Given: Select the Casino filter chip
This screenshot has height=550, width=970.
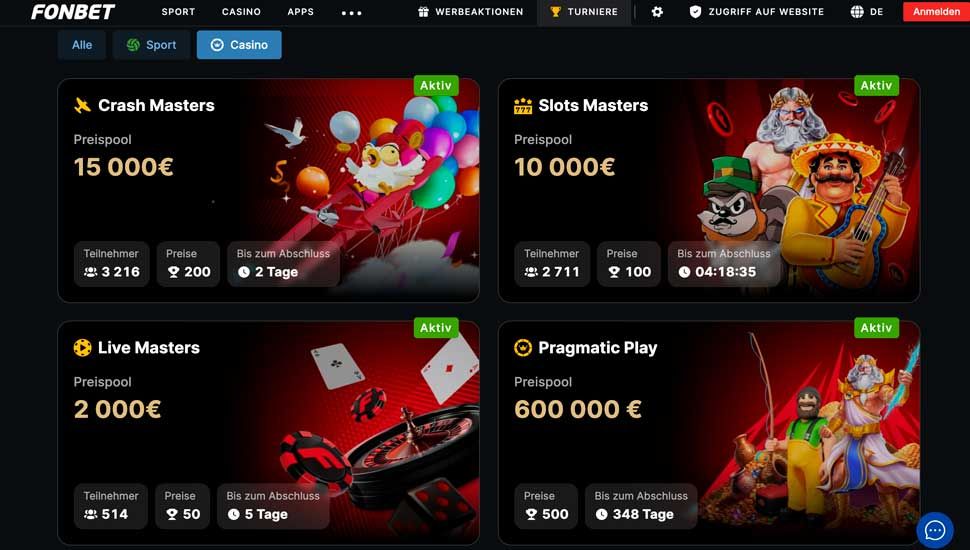Looking at the screenshot, I should (x=239, y=45).
